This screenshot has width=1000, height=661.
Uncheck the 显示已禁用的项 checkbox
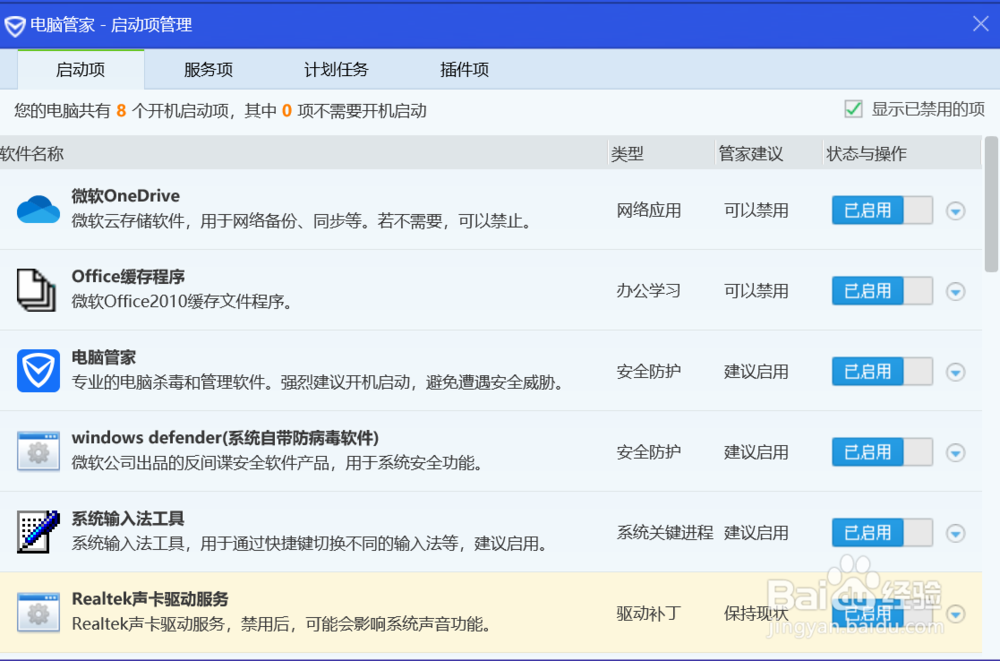pos(853,109)
